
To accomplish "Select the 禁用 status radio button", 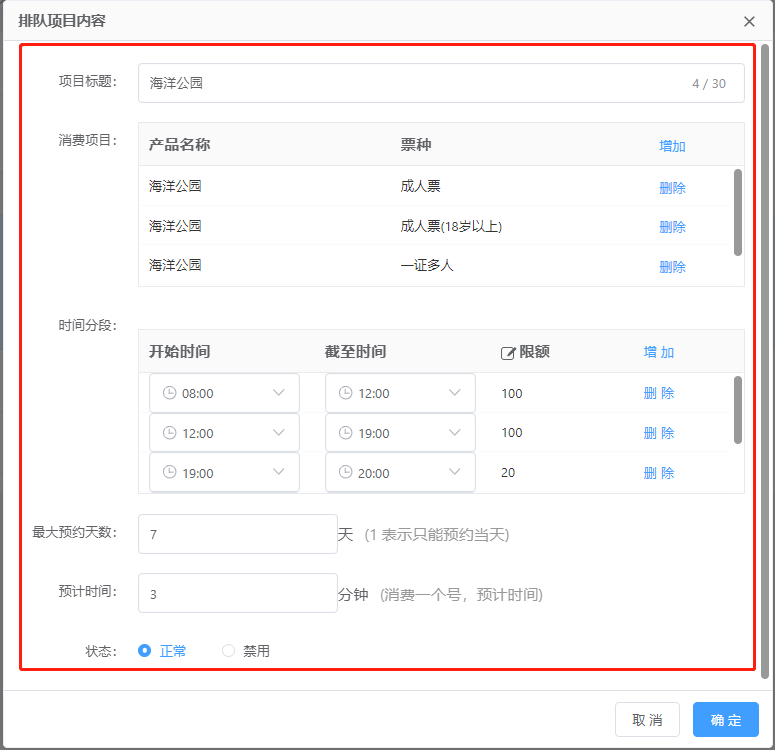I will tap(228, 651).
